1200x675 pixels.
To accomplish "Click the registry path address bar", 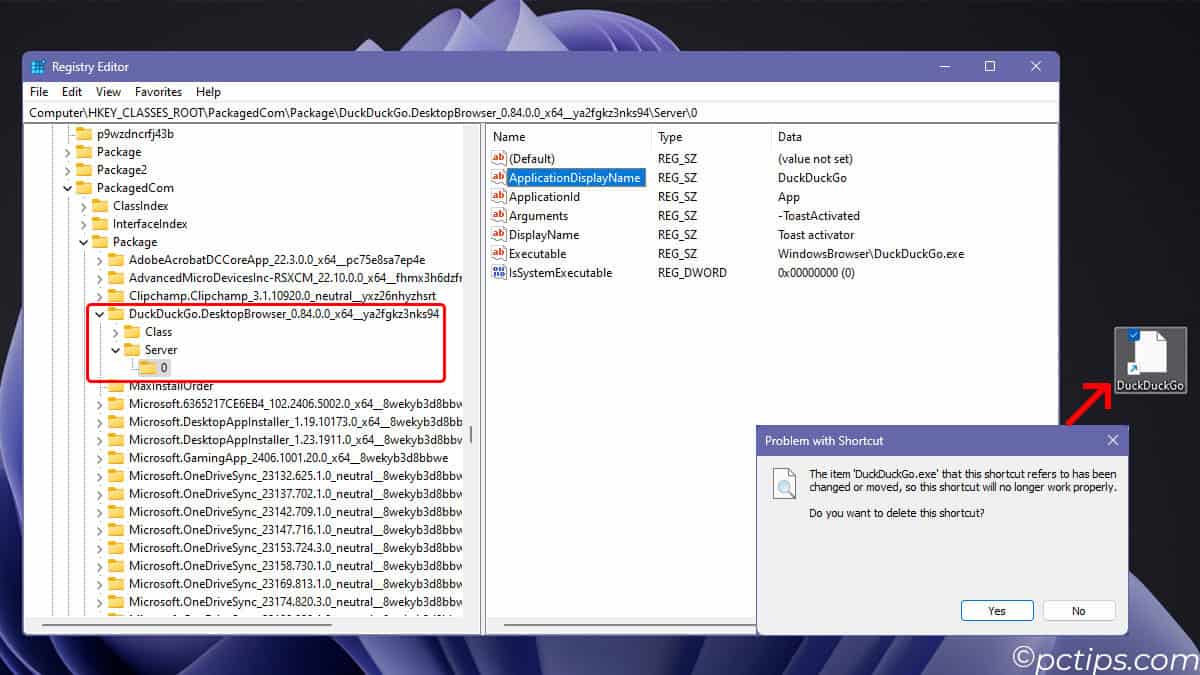I will (x=400, y=112).
